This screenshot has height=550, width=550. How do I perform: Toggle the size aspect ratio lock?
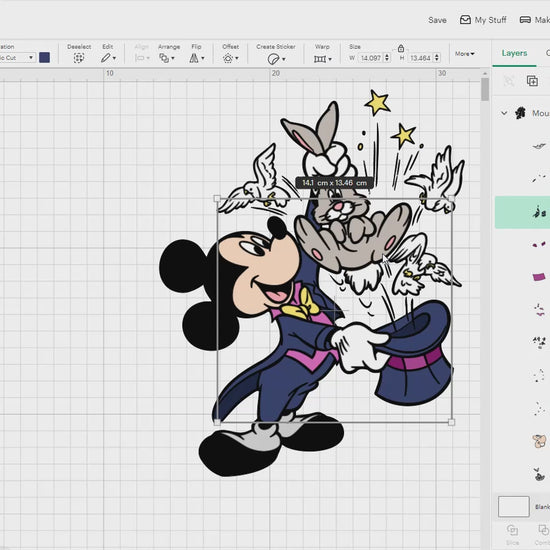(x=401, y=48)
